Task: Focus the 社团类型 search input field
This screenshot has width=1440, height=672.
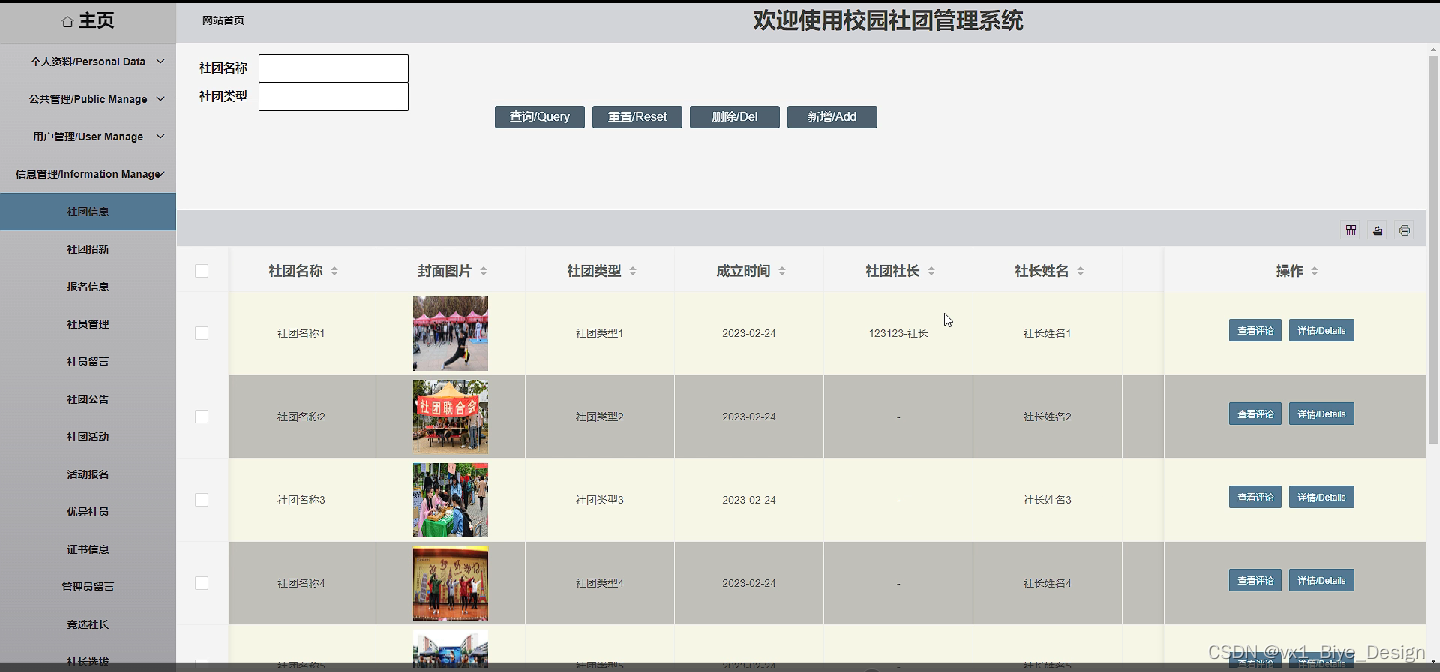Action: coord(334,96)
